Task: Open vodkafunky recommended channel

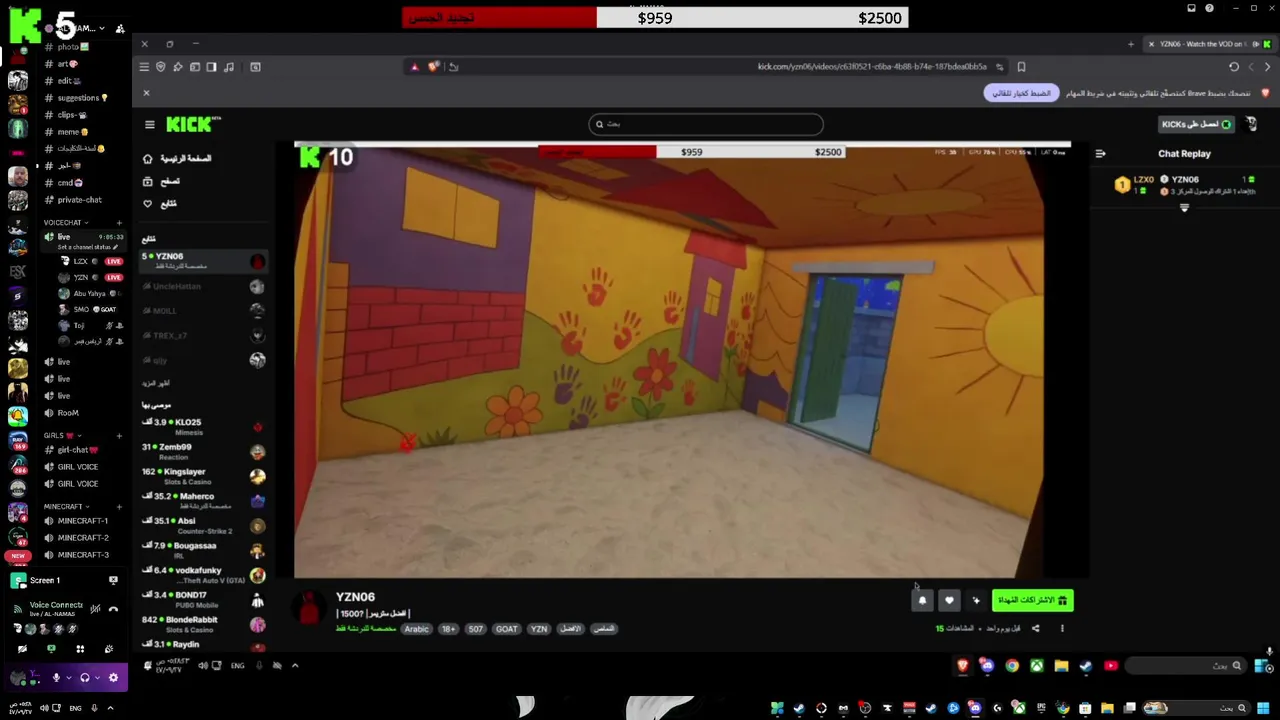Action: tap(204, 575)
